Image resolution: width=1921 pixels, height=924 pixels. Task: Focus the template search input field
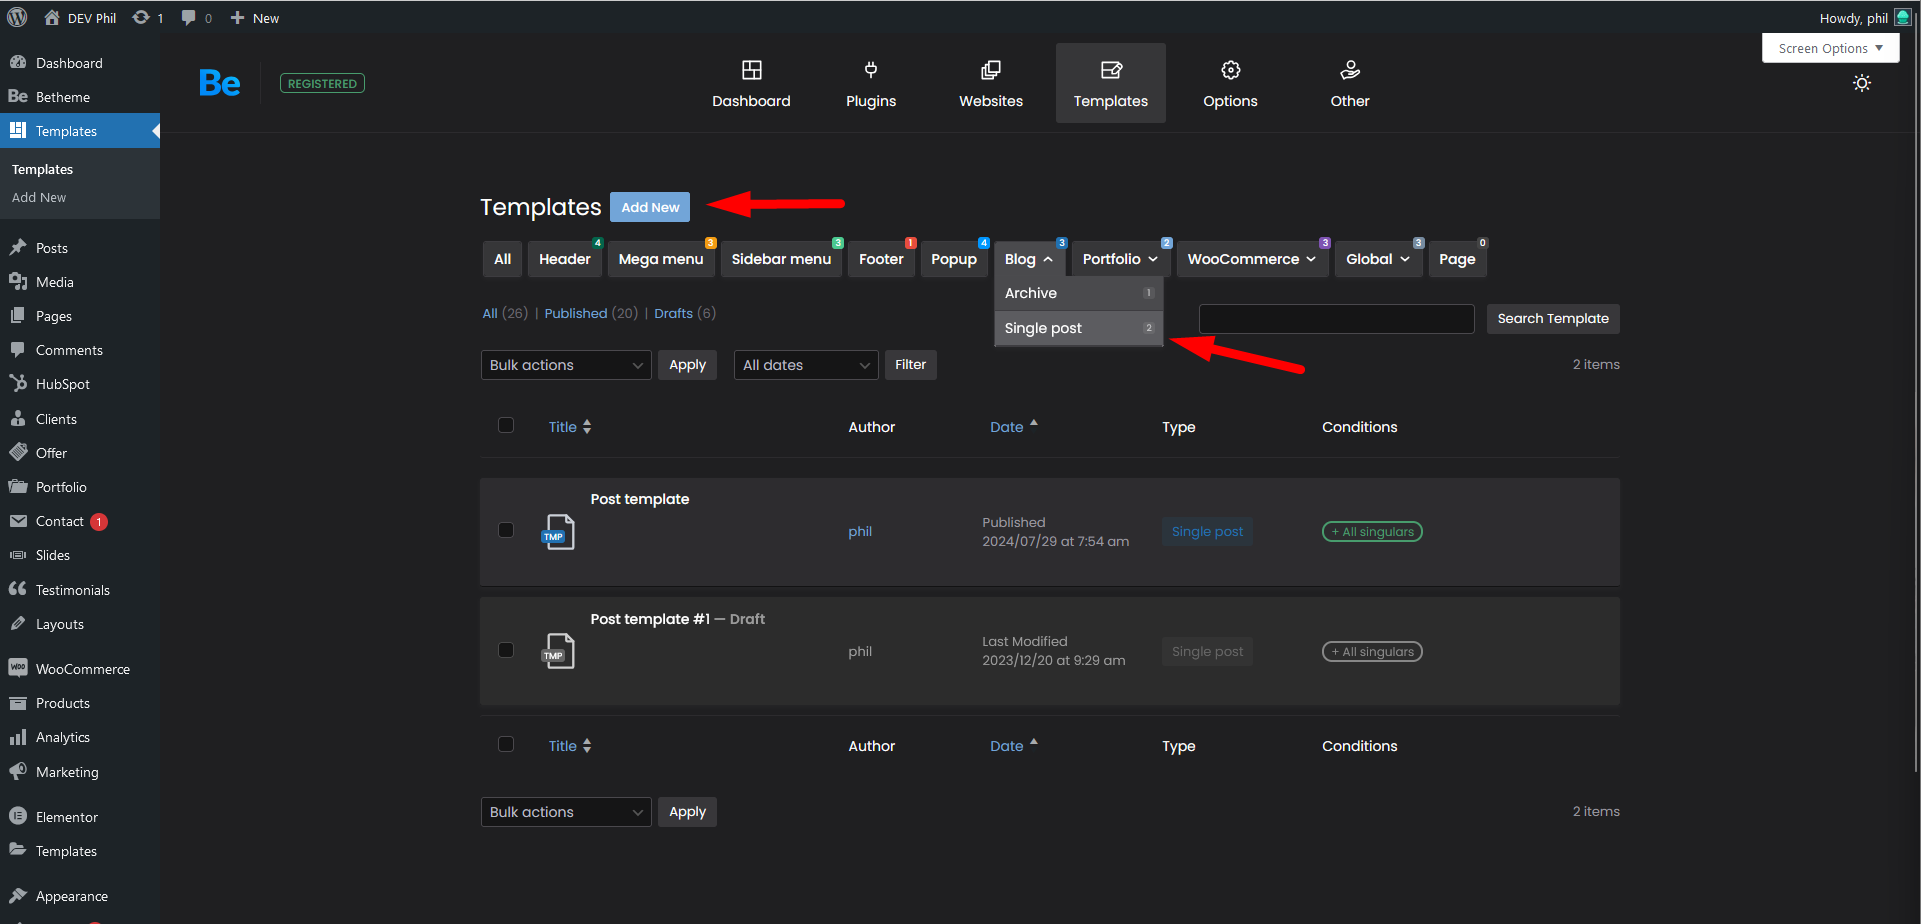[1336, 319]
